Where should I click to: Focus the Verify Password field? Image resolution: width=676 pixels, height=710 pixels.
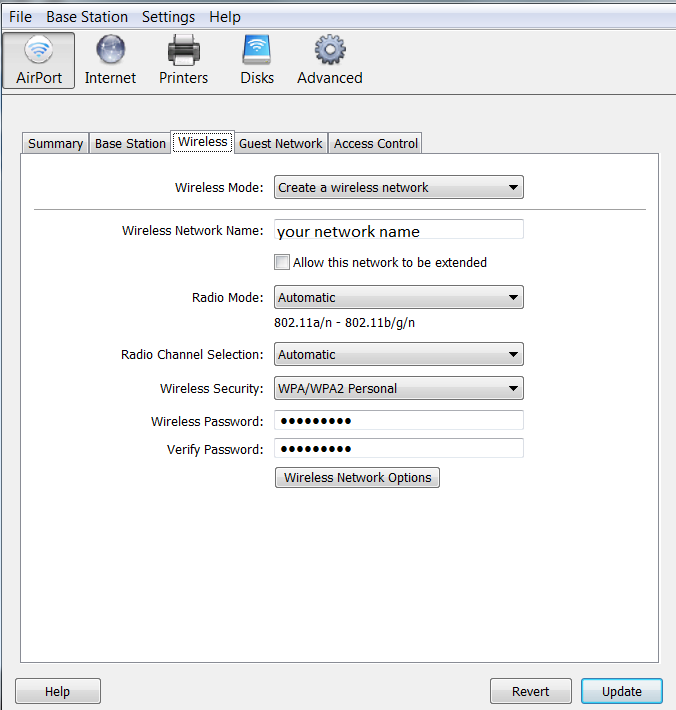[398, 448]
